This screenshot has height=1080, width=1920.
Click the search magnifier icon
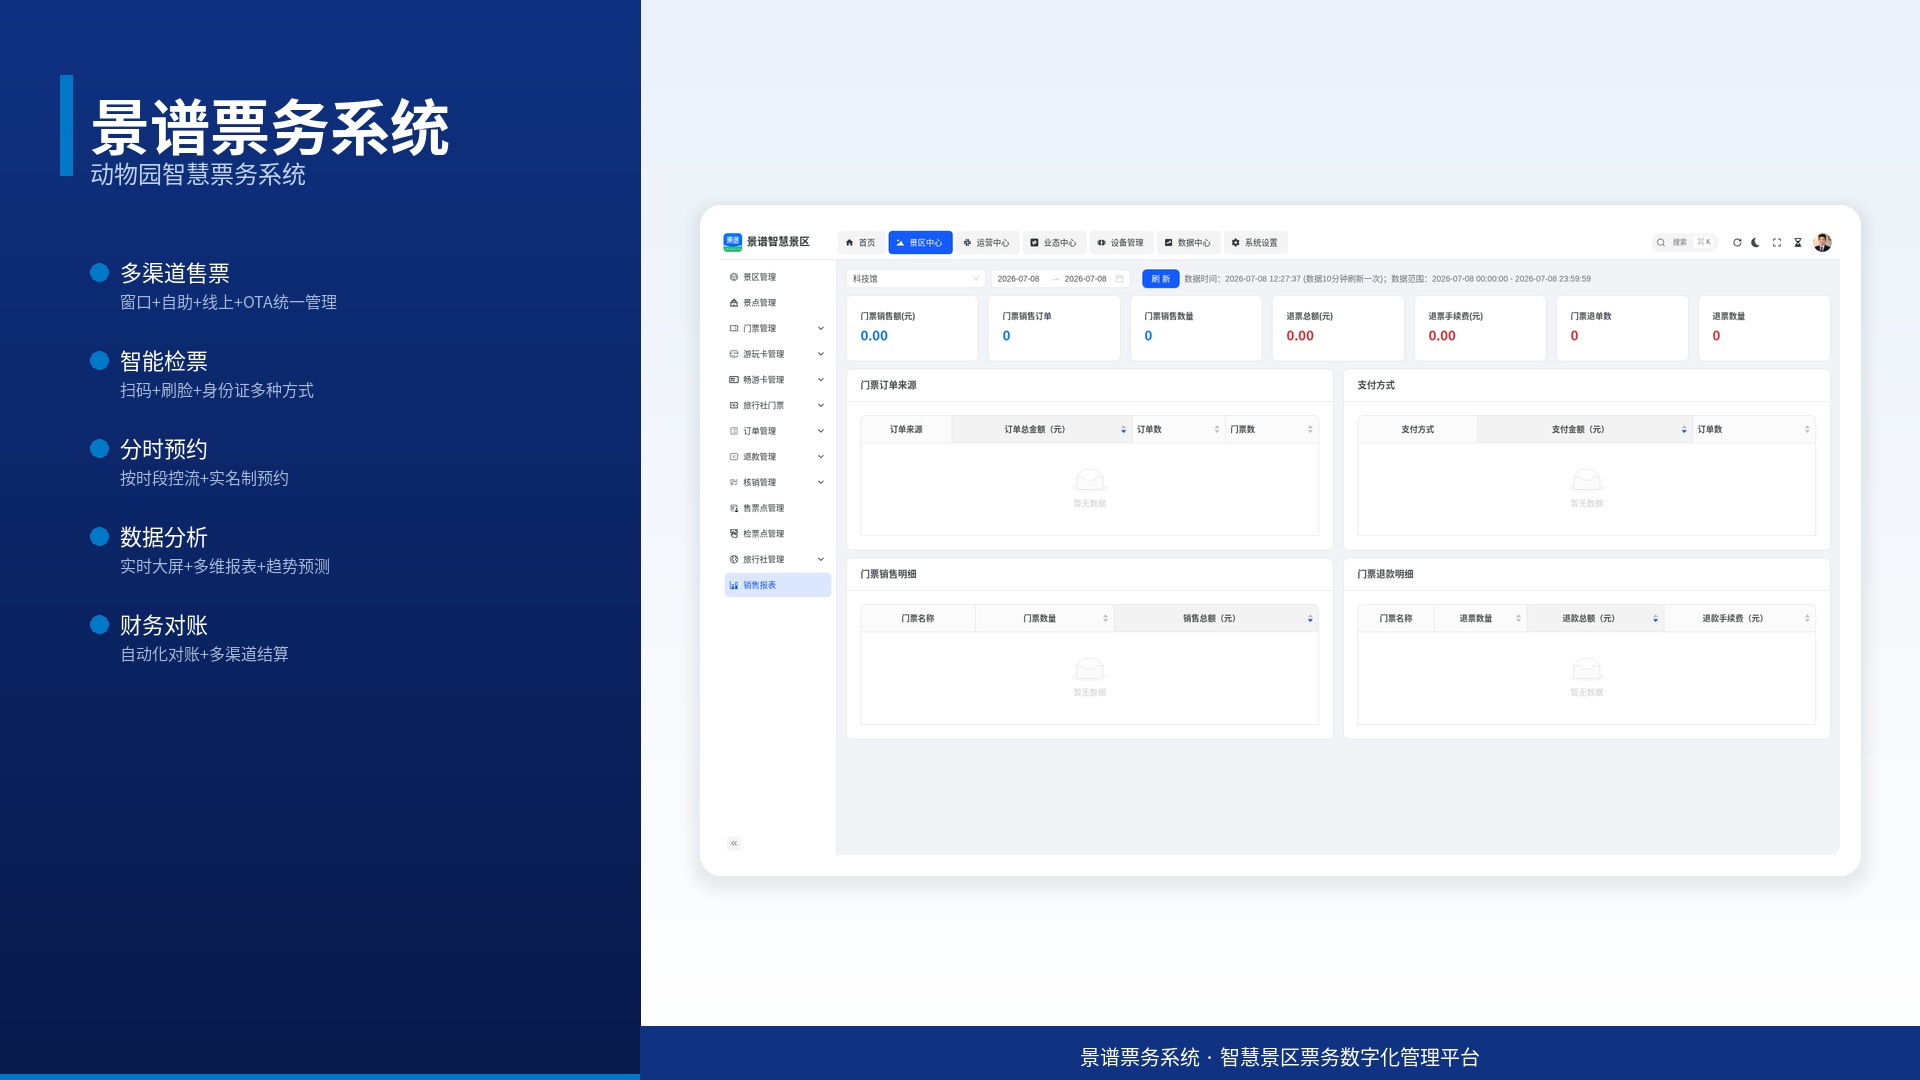(1661, 243)
